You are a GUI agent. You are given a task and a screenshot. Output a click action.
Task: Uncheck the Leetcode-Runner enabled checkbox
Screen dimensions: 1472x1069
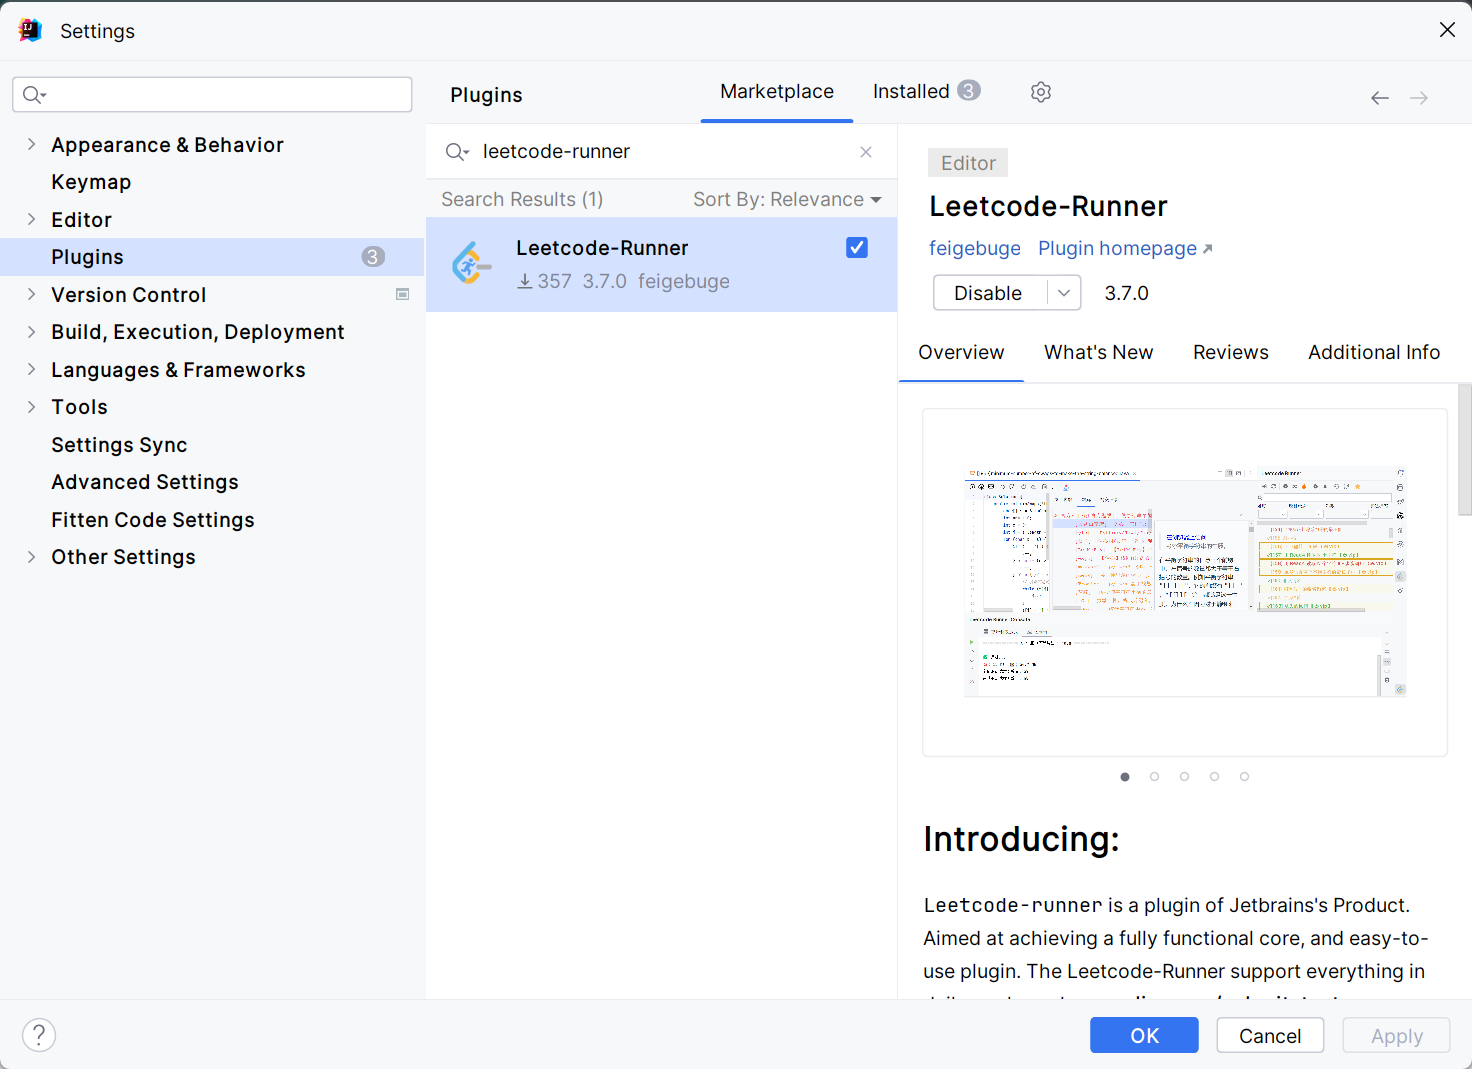(x=857, y=248)
